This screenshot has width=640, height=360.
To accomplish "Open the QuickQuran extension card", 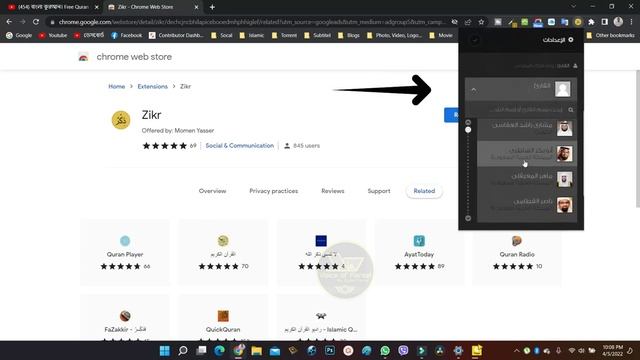I will (223, 318).
